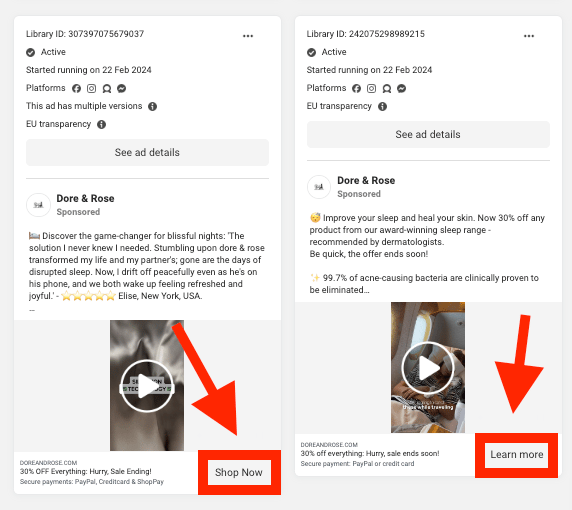572x510 pixels.
Task: Click Audience Network icon in left ad
Action: pyautogui.click(x=107, y=88)
